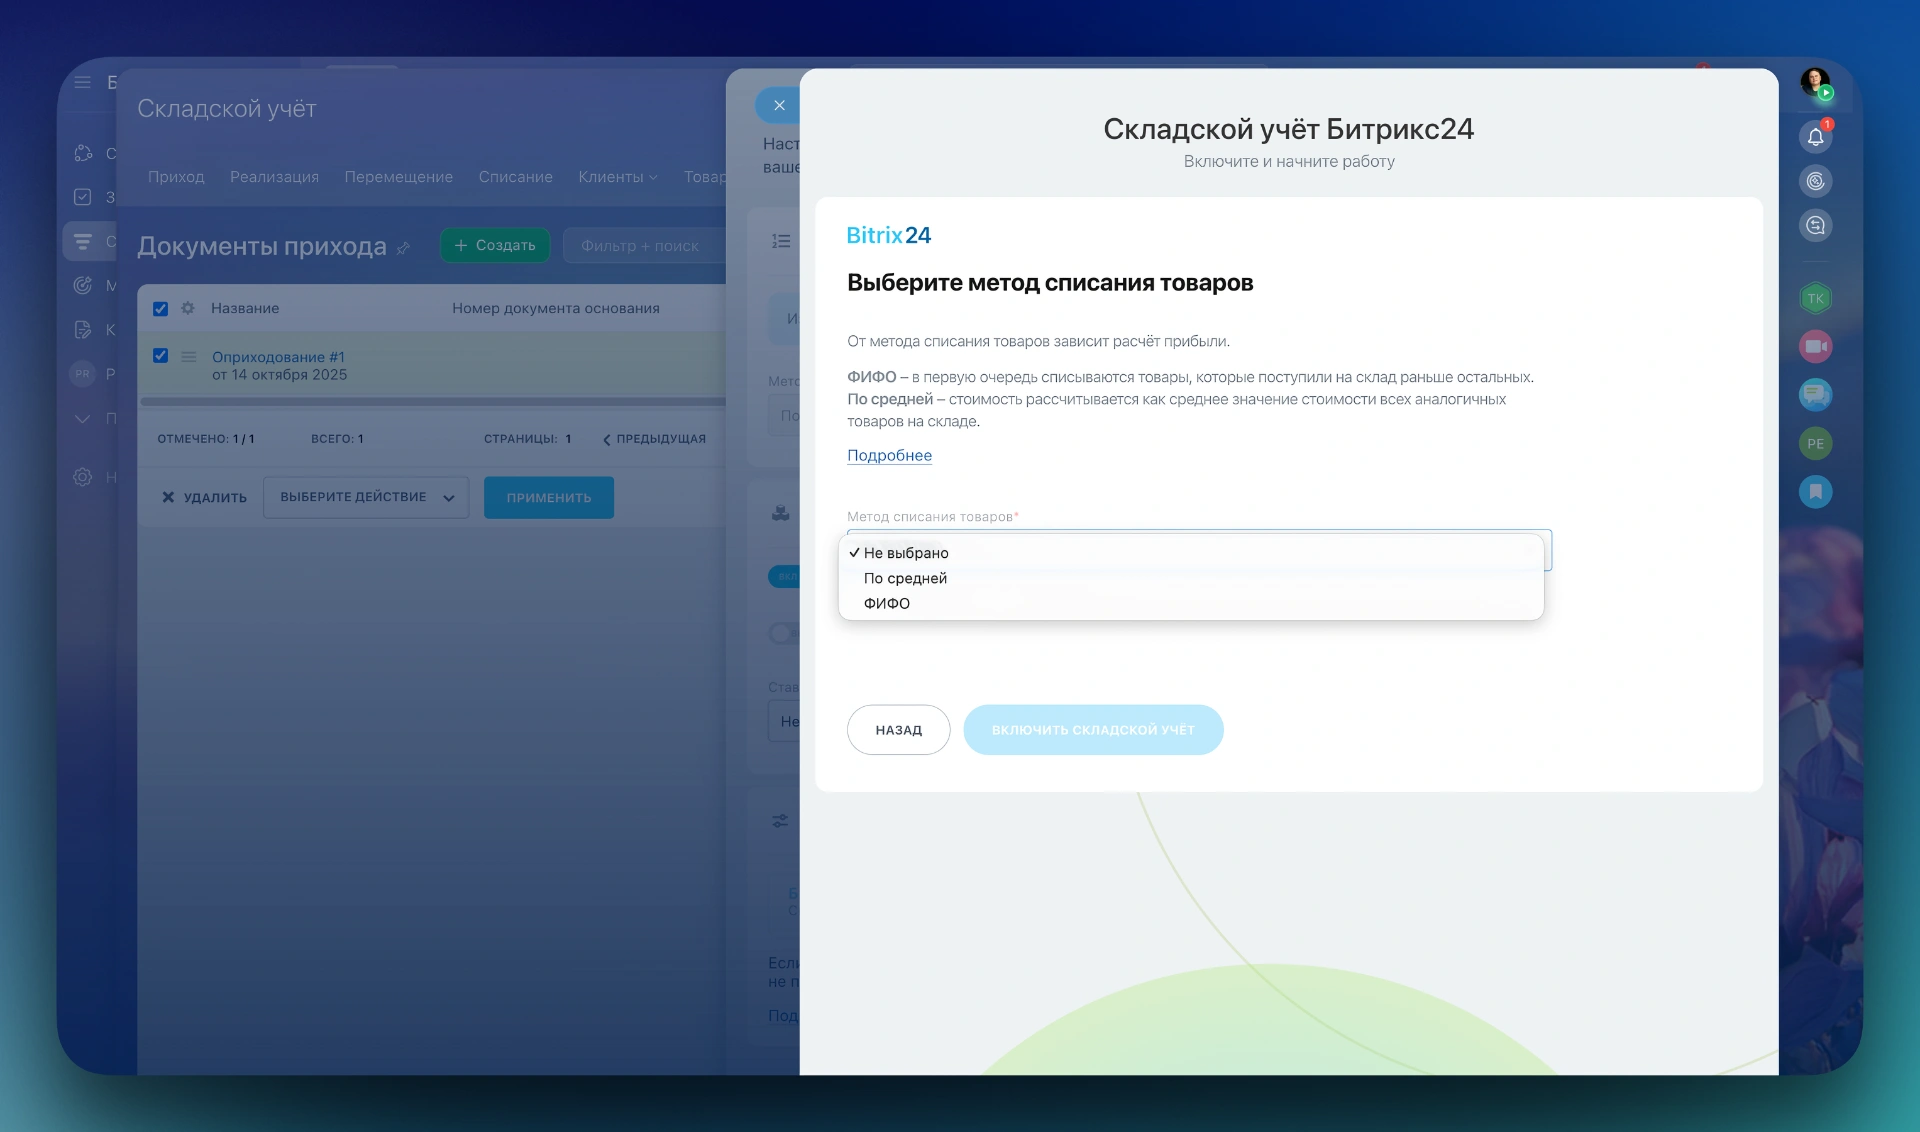Screen dimensions: 1920x1132
Task: Toggle the select-all checkbox in table header
Action: click(x=160, y=308)
